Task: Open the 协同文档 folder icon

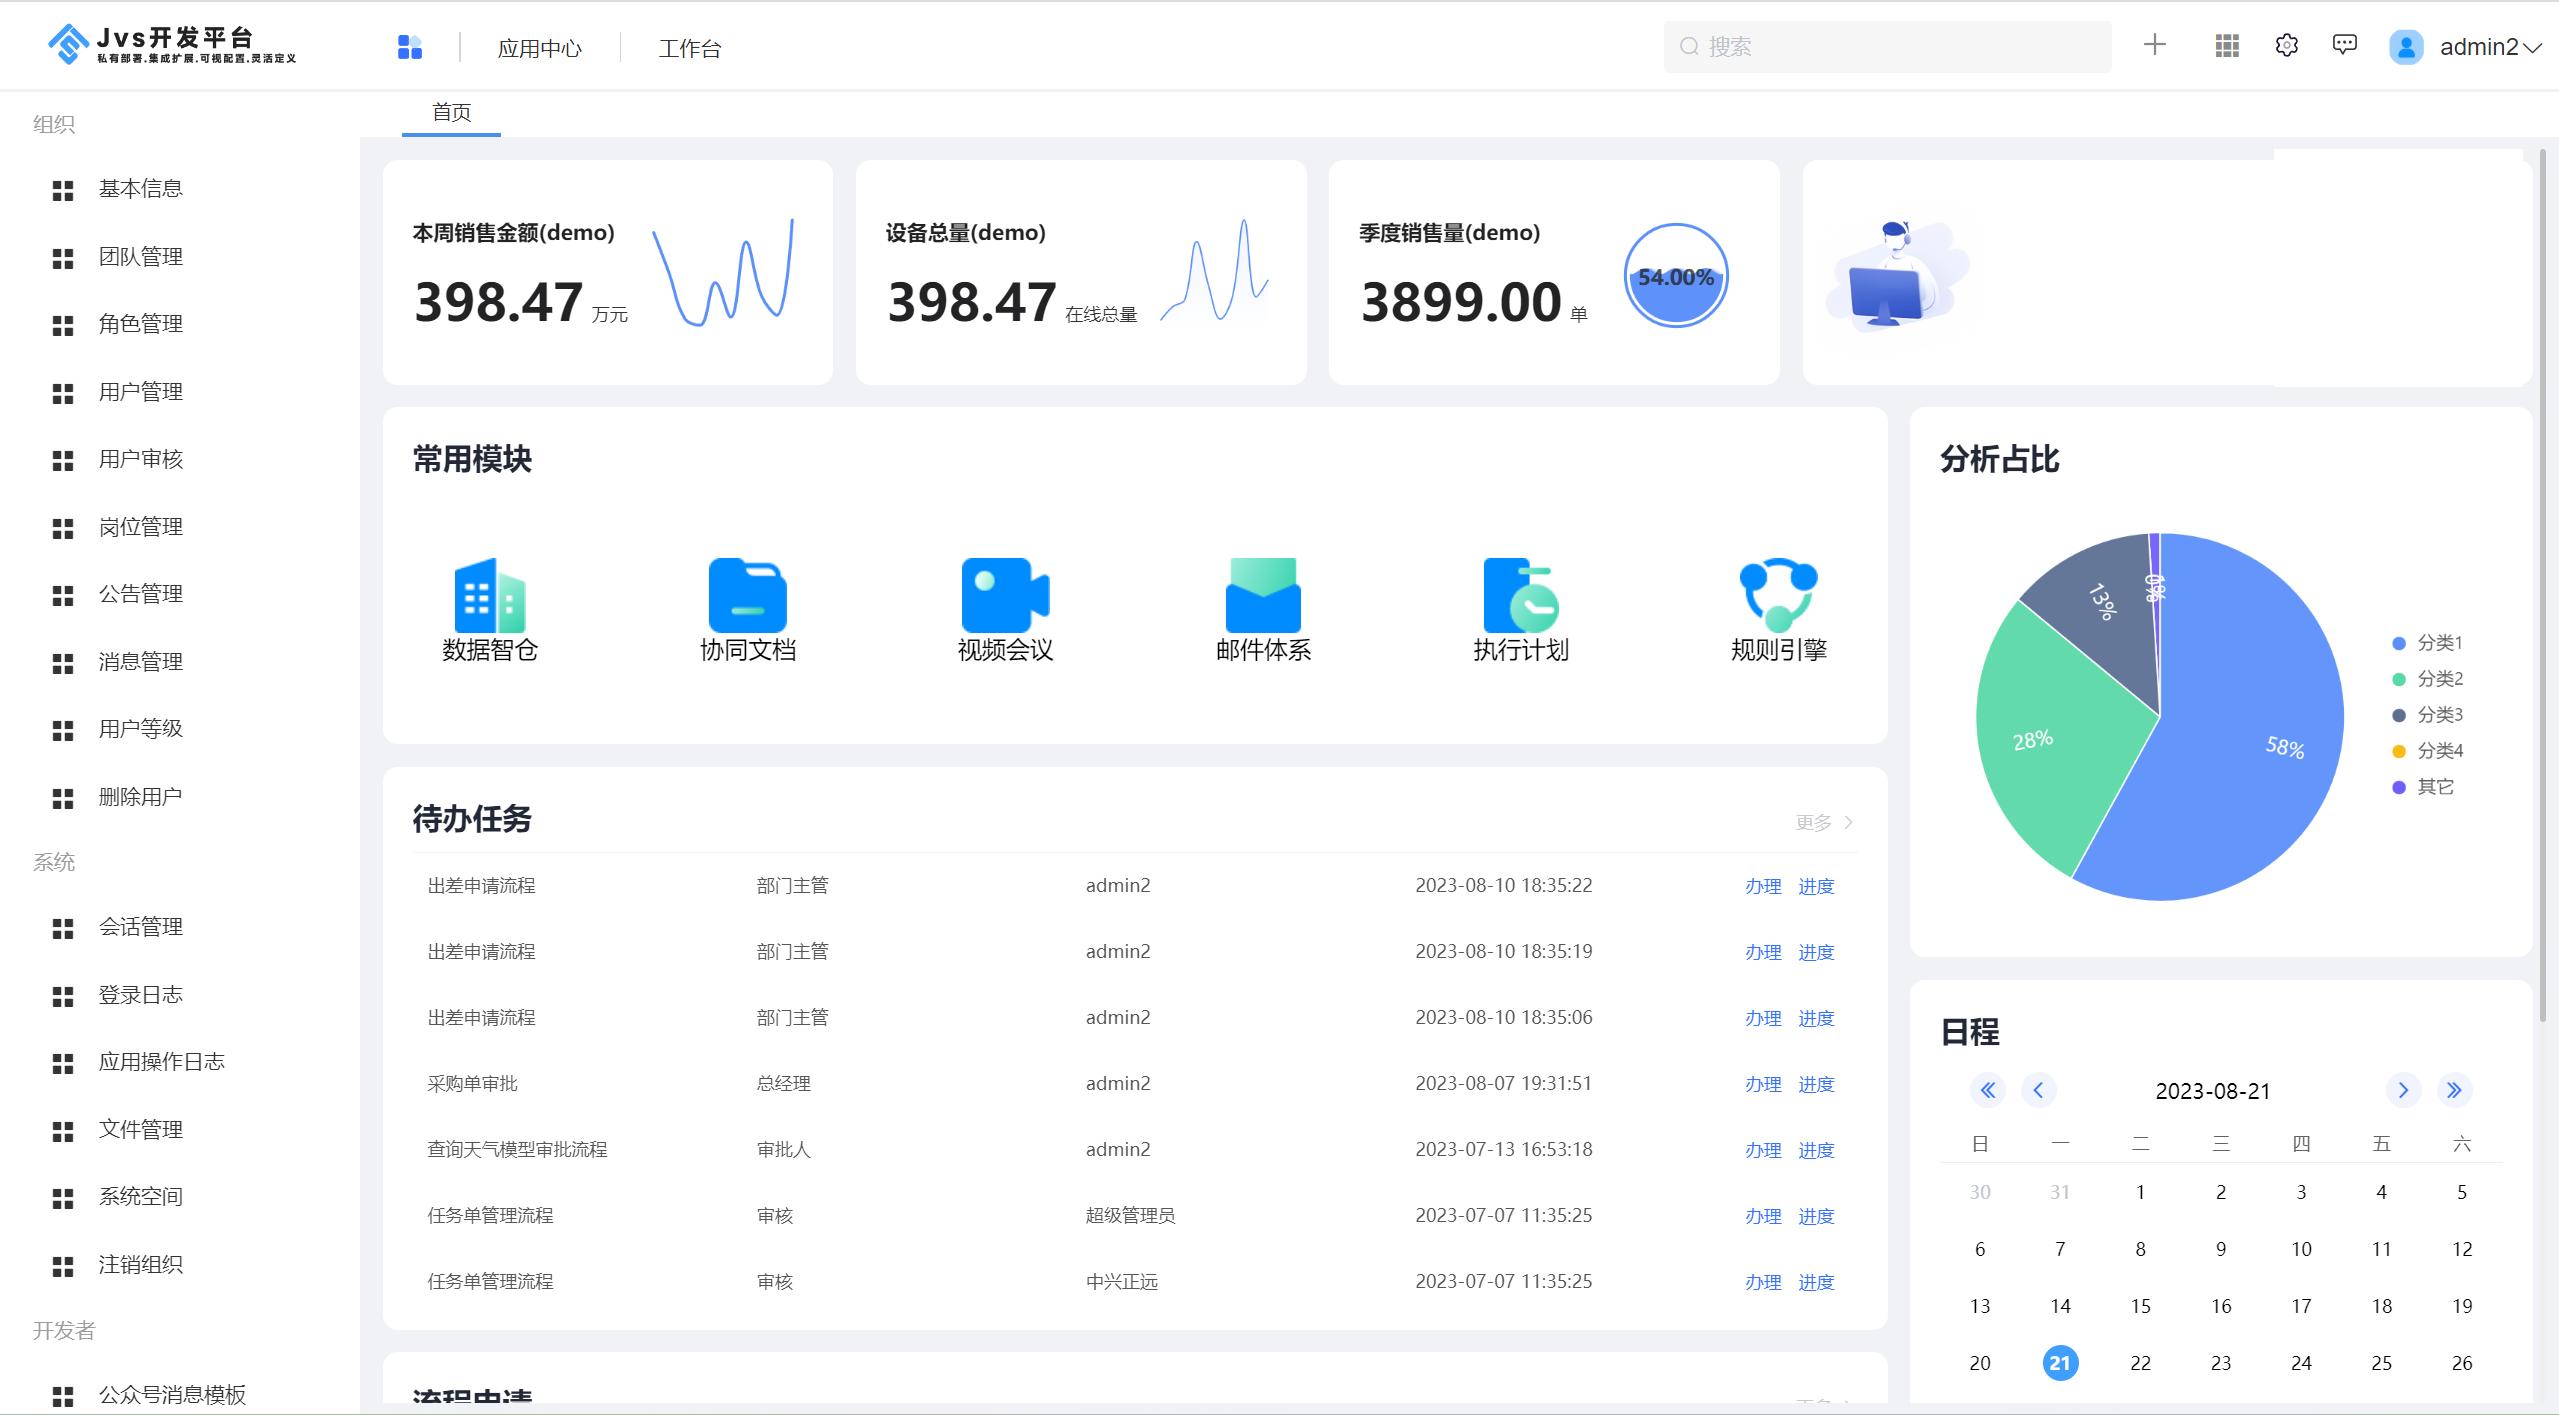Action: tap(747, 596)
